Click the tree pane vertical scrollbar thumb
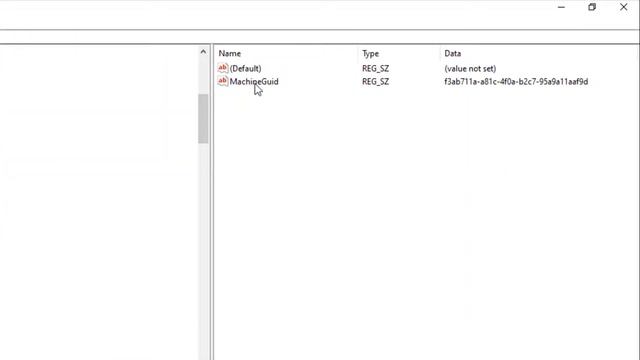This screenshot has width=640, height=360. tap(203, 119)
